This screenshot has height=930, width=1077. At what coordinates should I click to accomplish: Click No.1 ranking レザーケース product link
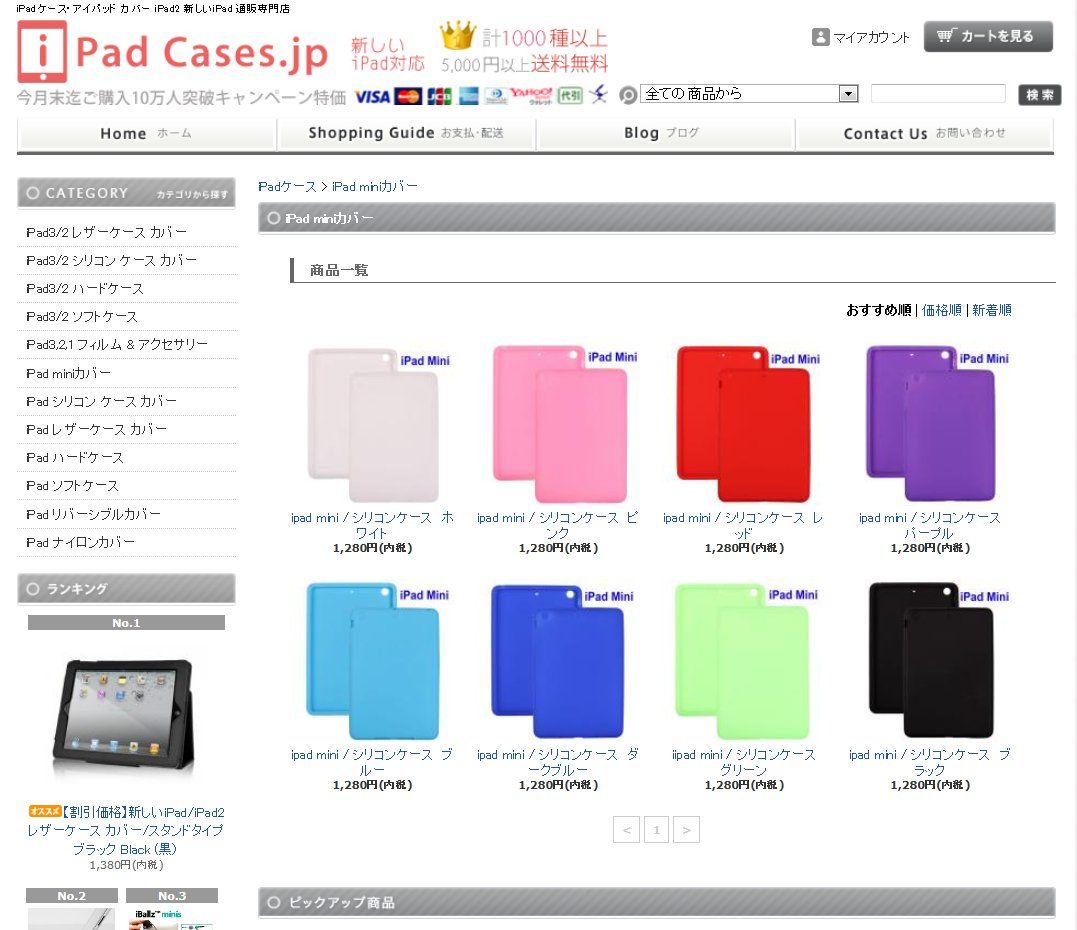126,830
